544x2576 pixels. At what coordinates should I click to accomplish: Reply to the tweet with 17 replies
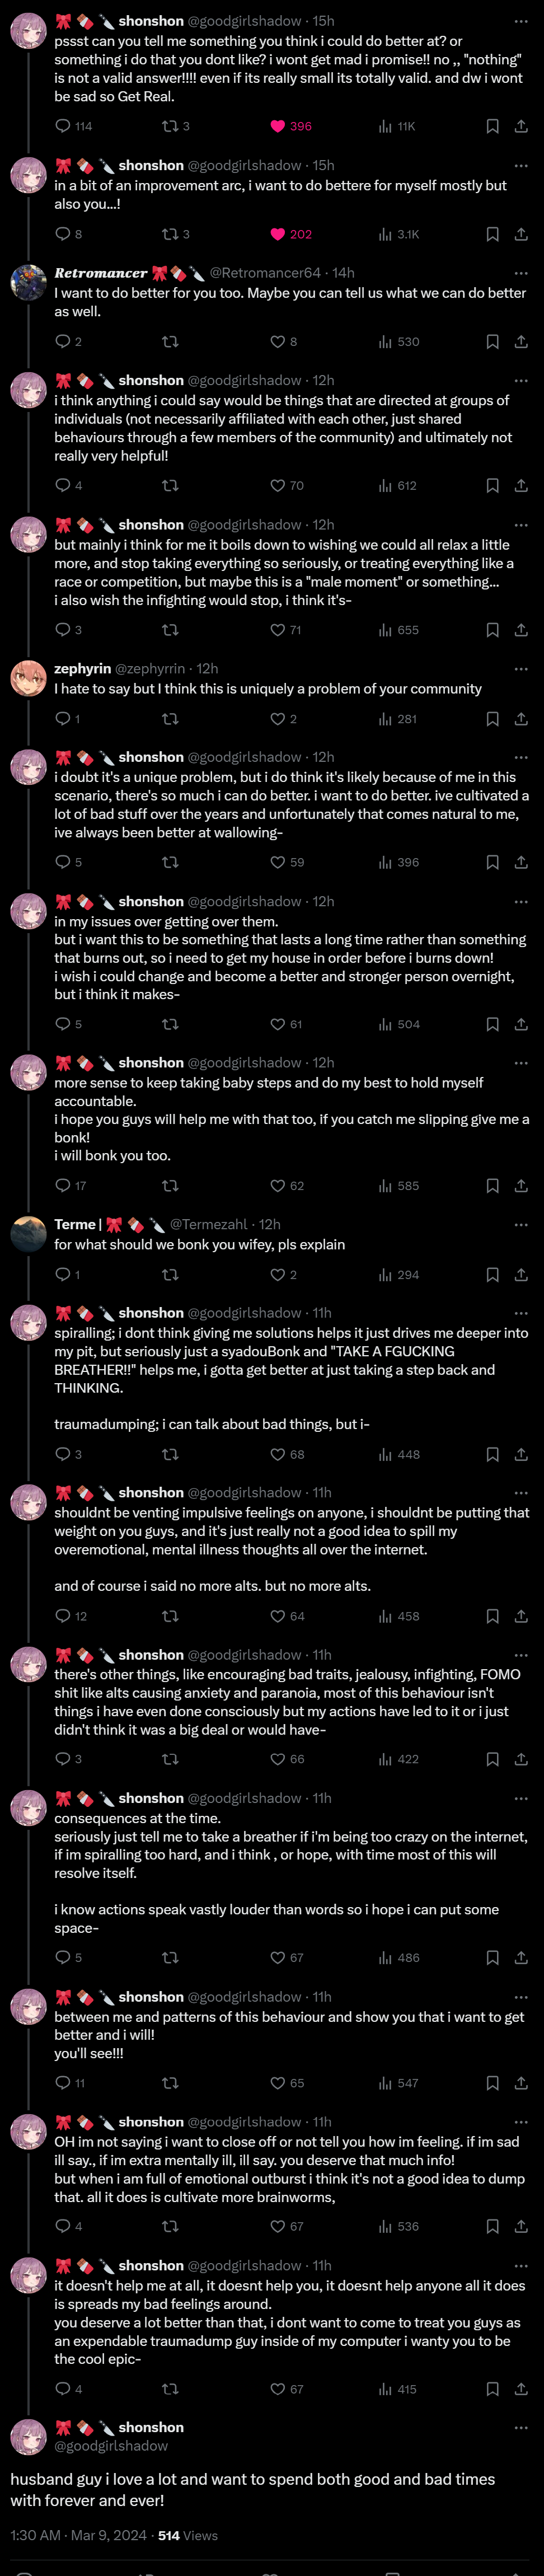click(63, 1186)
